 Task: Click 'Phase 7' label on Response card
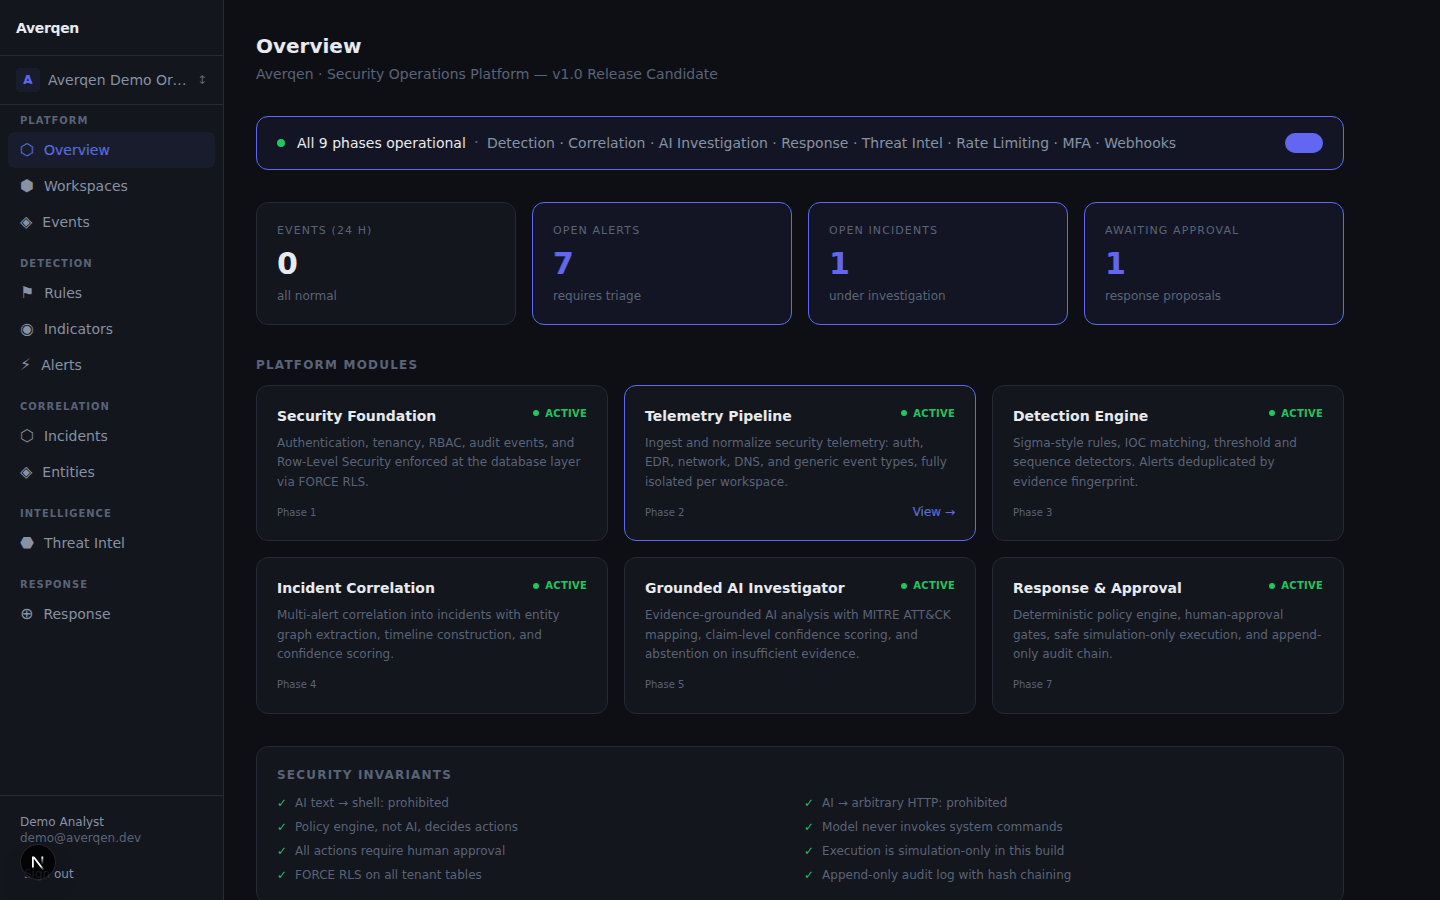pyautogui.click(x=1032, y=685)
